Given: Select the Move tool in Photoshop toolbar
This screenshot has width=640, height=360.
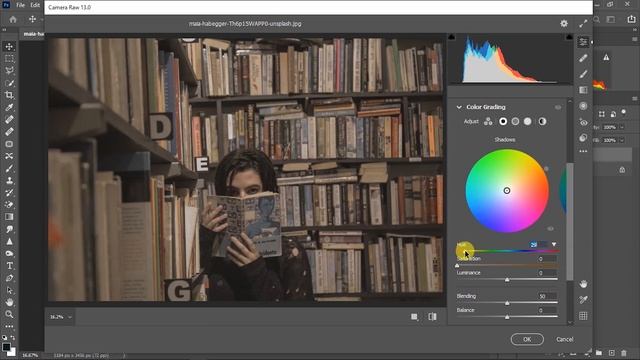Looking at the screenshot, I should [x=9, y=46].
